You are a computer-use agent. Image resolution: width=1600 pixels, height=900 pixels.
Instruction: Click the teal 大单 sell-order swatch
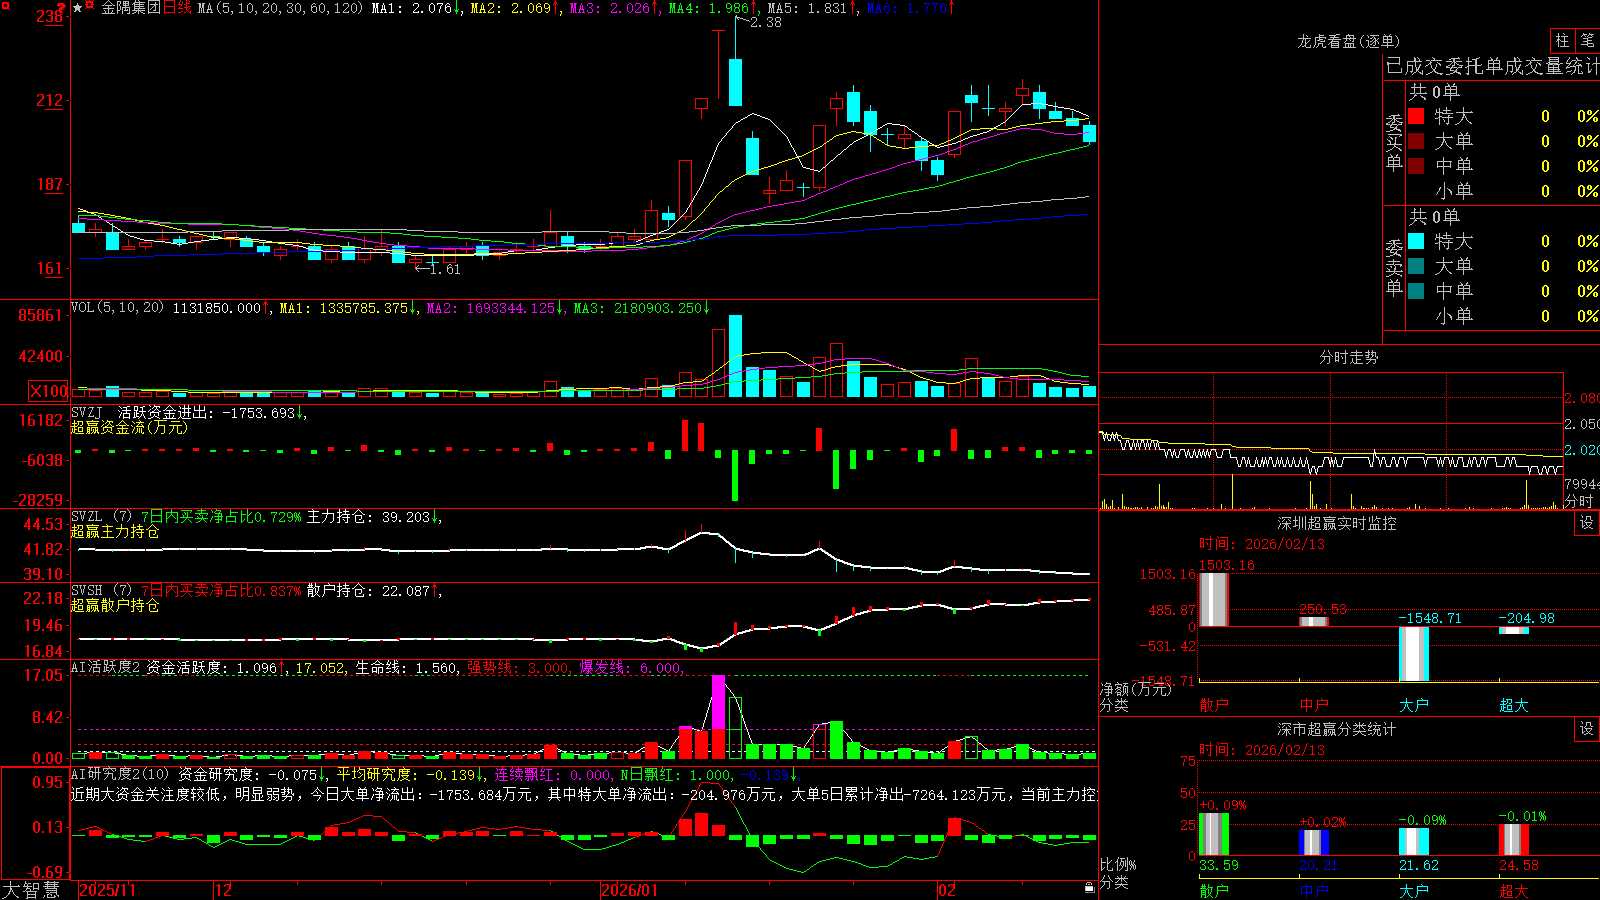coord(1416,266)
